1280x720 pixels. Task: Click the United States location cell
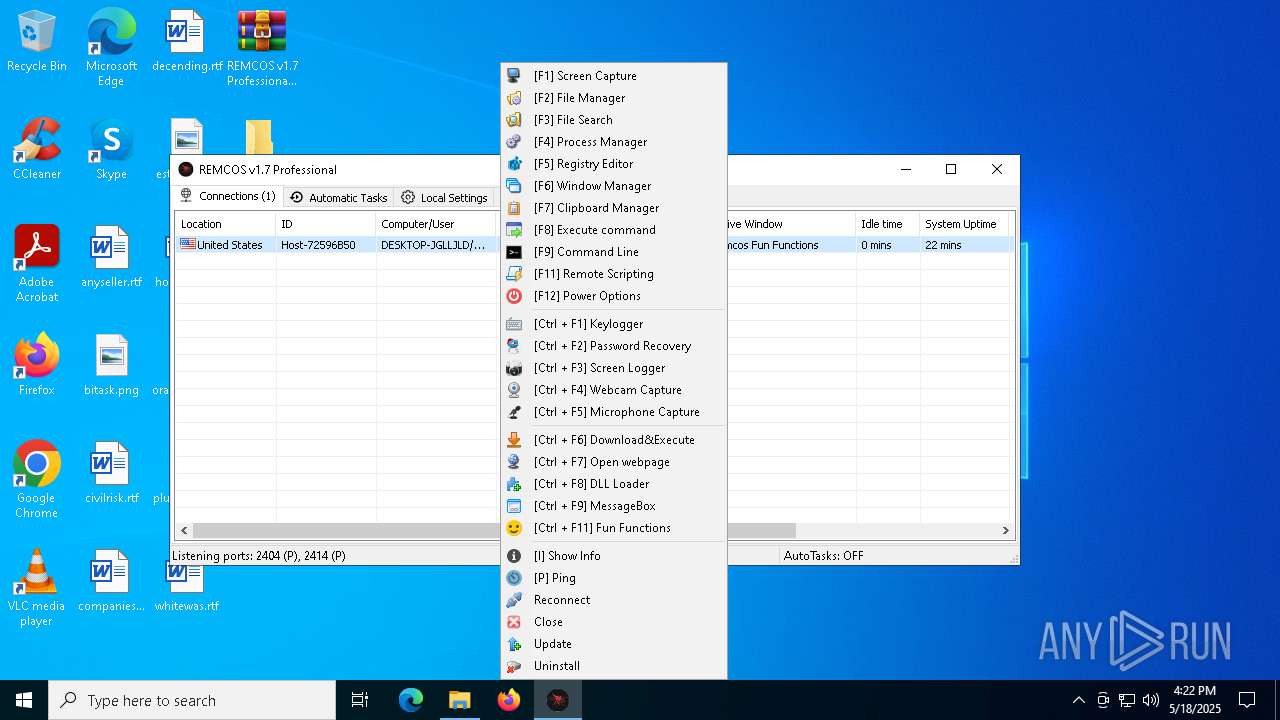coord(221,245)
